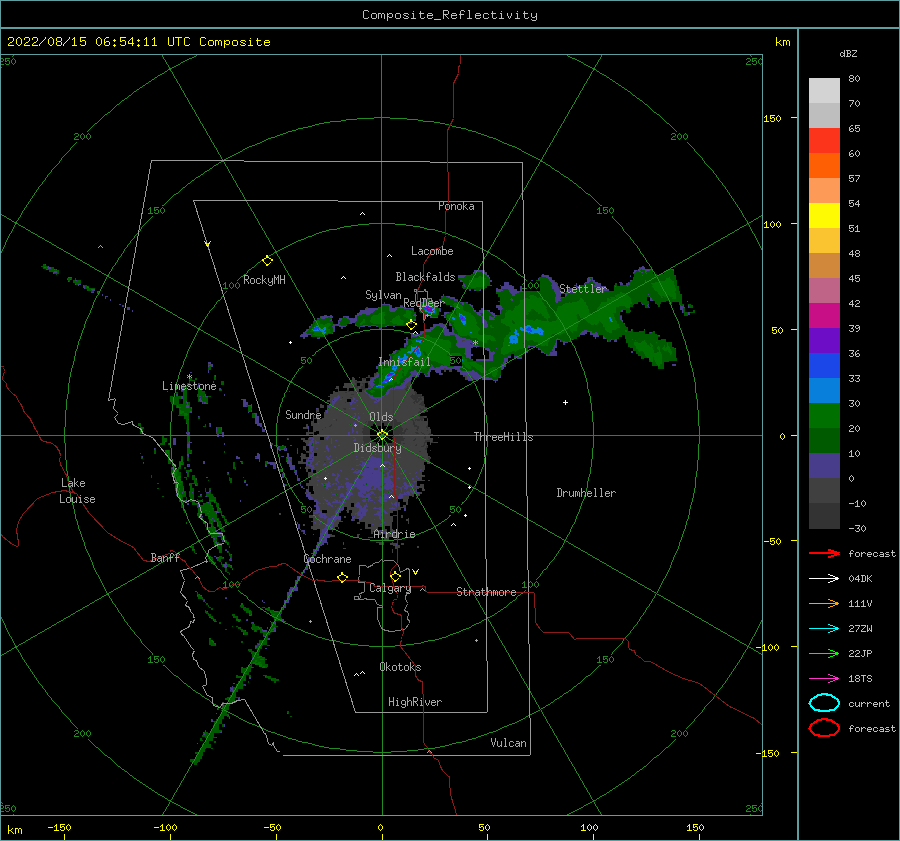Click the cyan 27ZW arrow icon
This screenshot has width=900, height=841.
point(824,629)
